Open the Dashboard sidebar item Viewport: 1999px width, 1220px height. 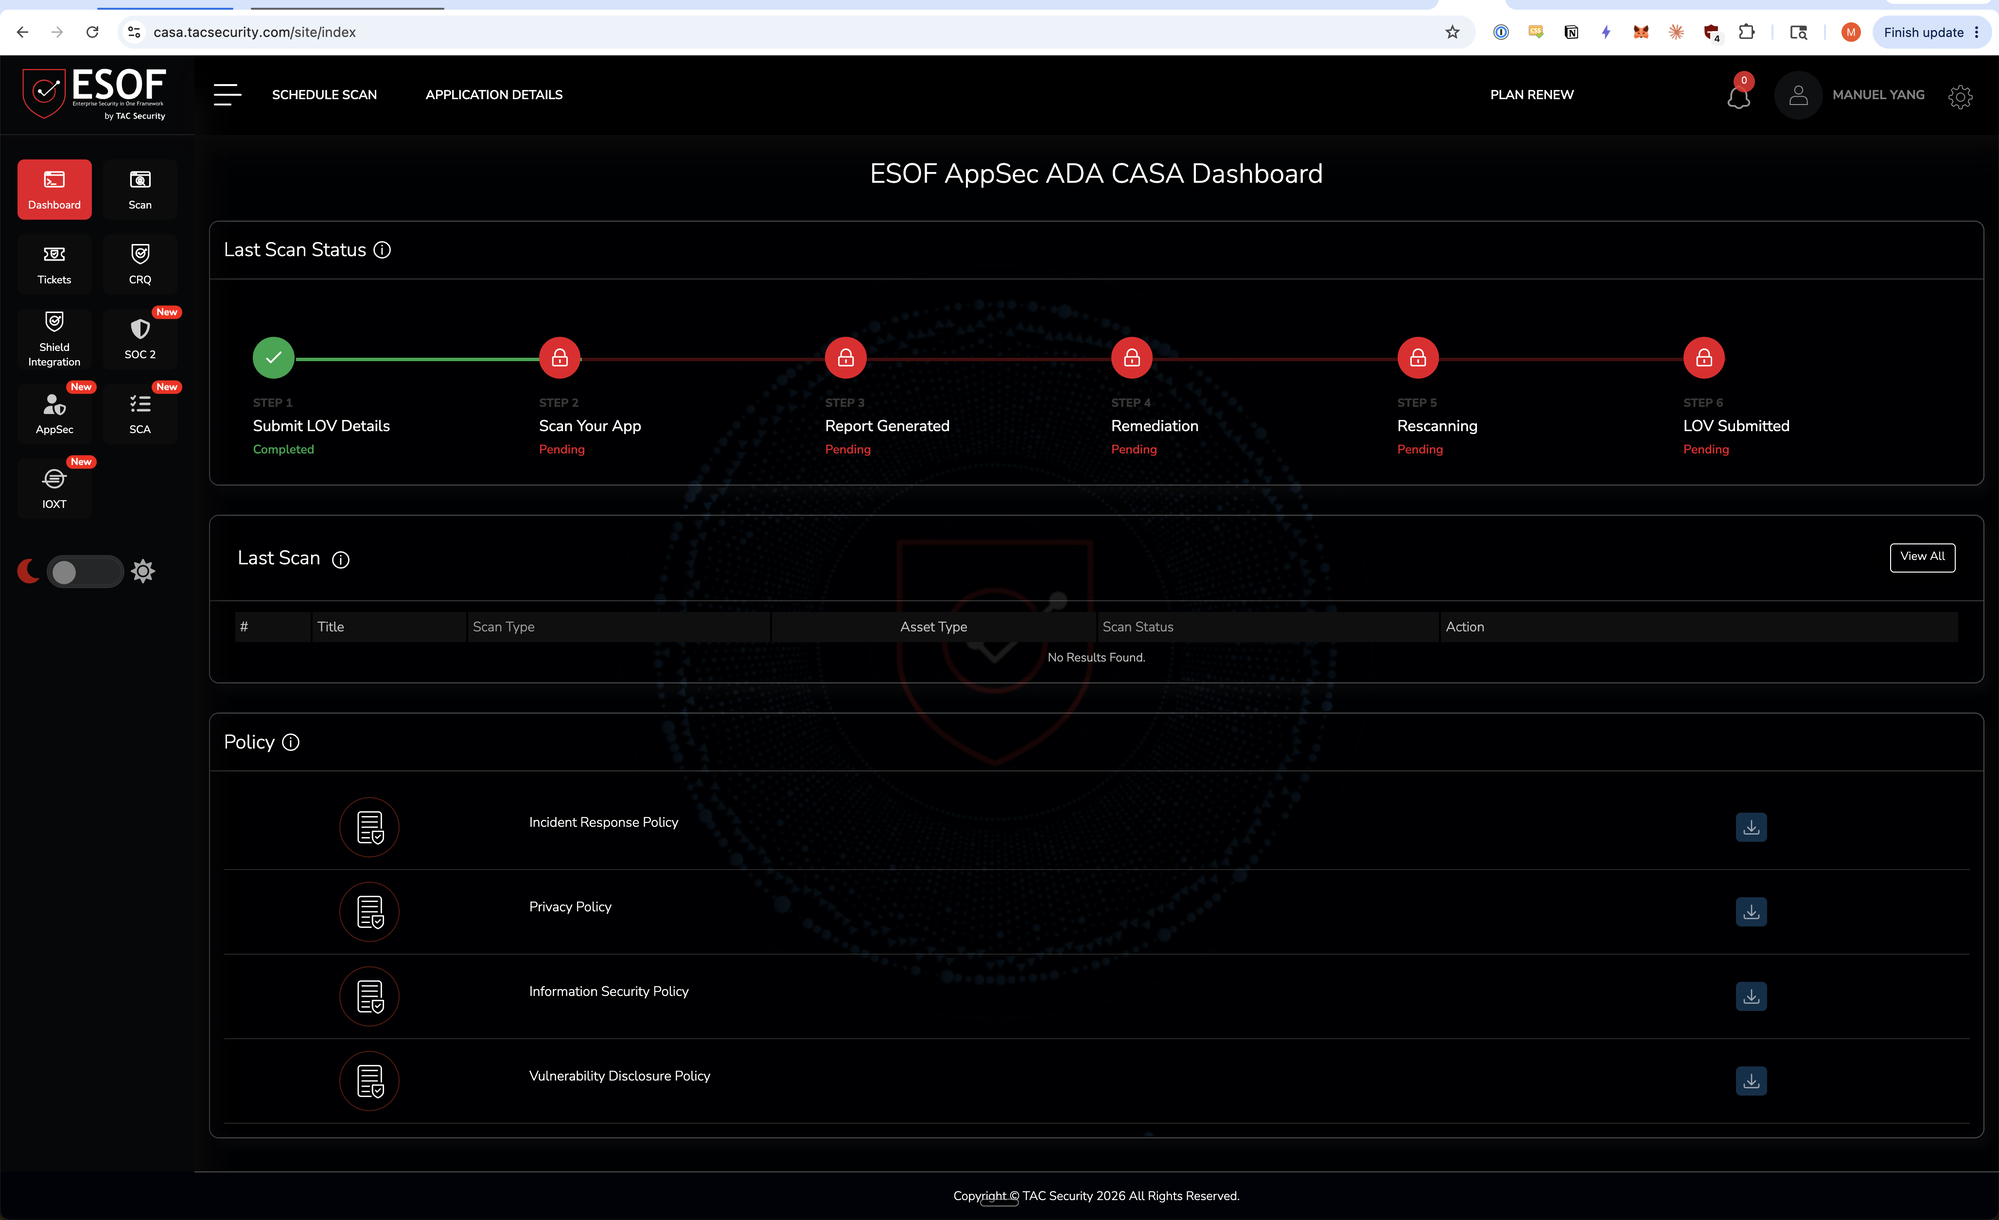[54, 189]
